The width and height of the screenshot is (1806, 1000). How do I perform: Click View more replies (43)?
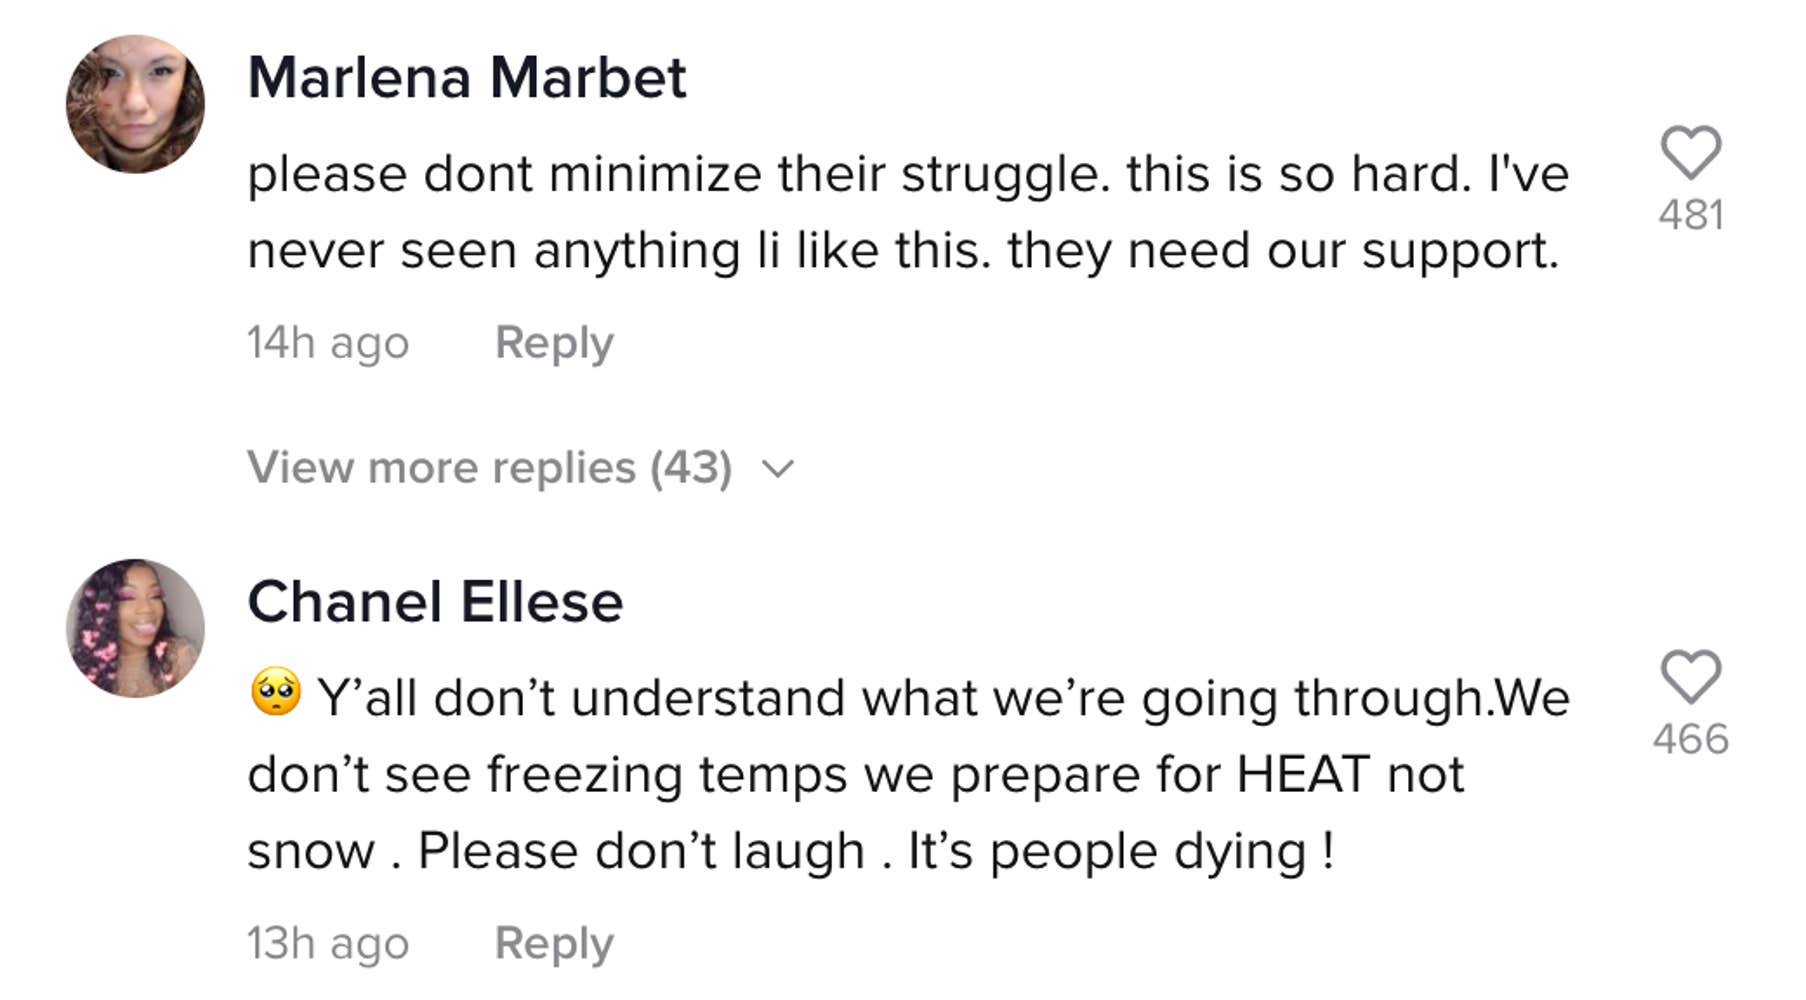tap(489, 468)
